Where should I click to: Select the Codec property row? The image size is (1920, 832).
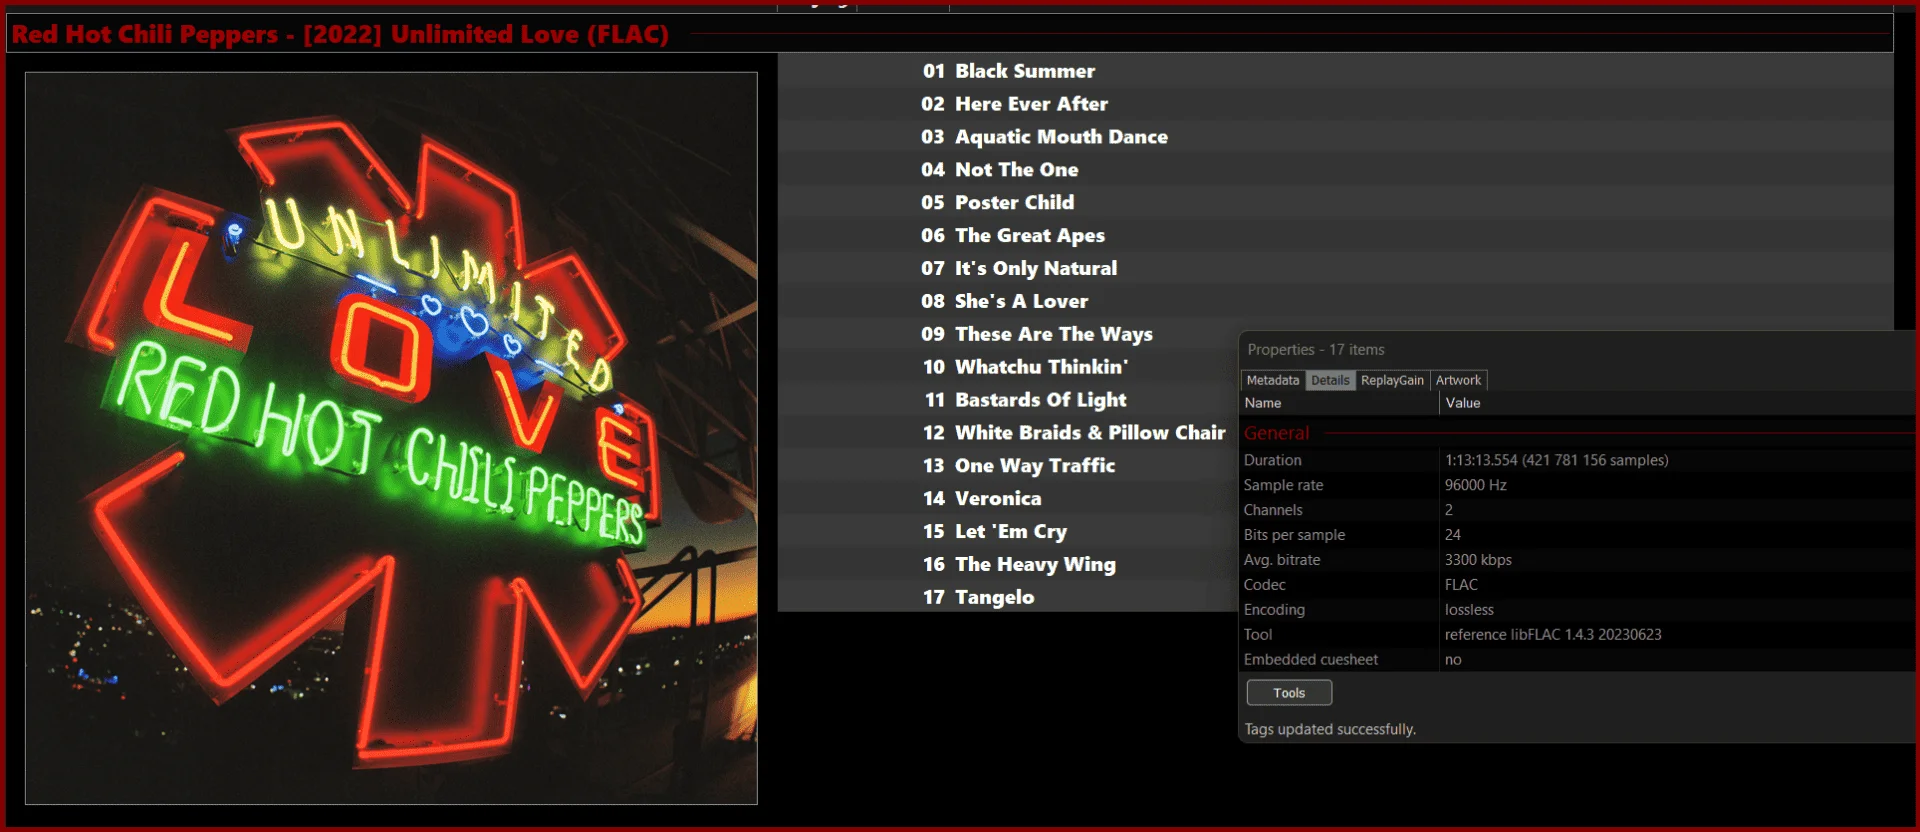click(x=1577, y=585)
